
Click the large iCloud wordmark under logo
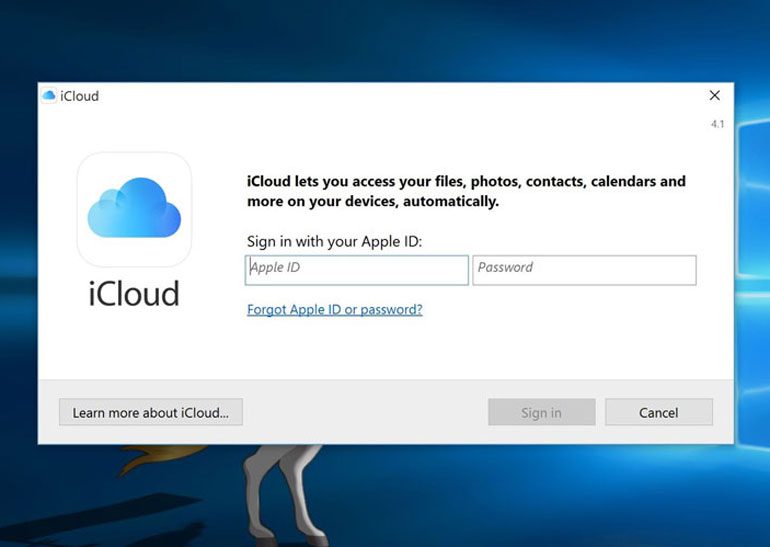(134, 294)
